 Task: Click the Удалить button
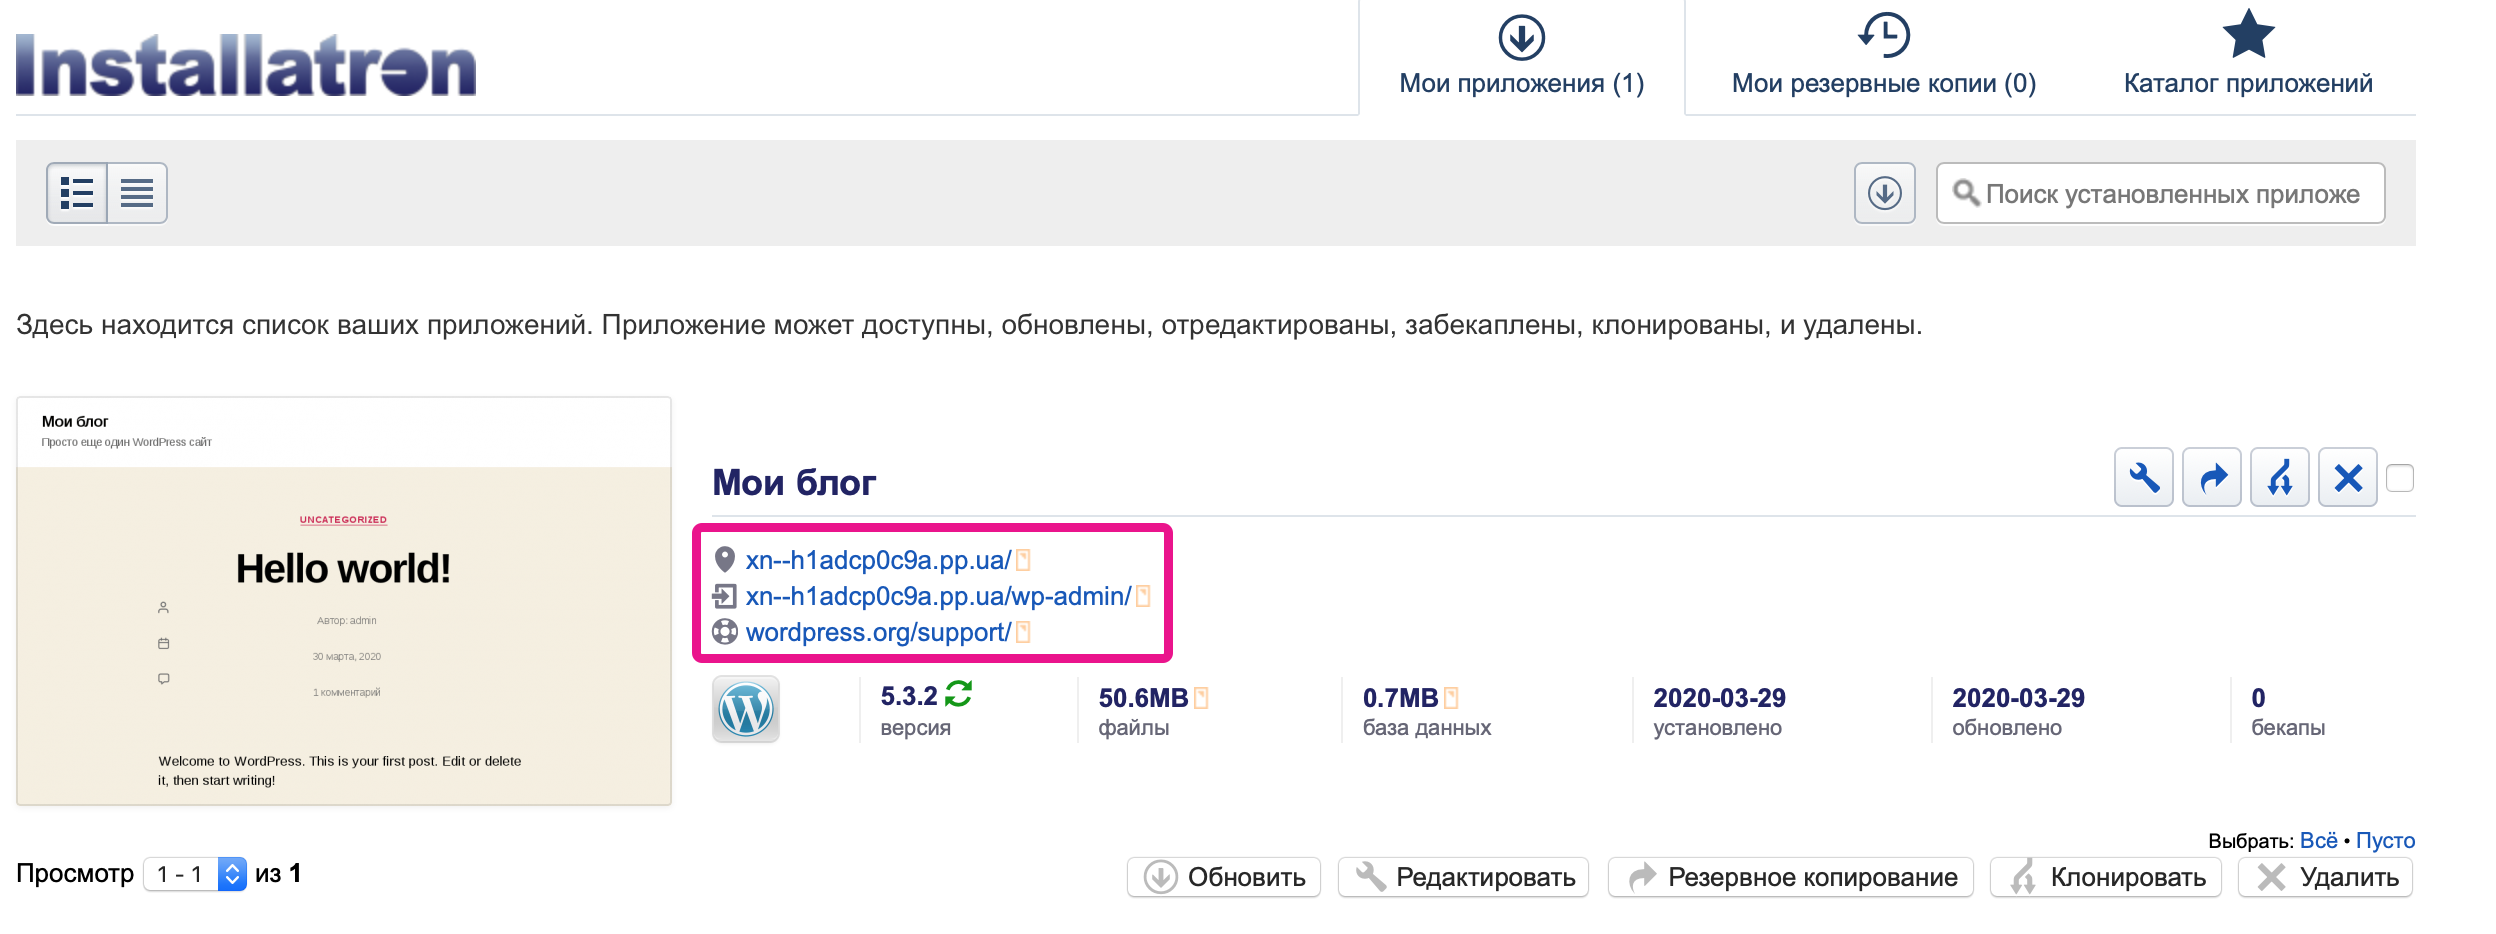(2326, 877)
